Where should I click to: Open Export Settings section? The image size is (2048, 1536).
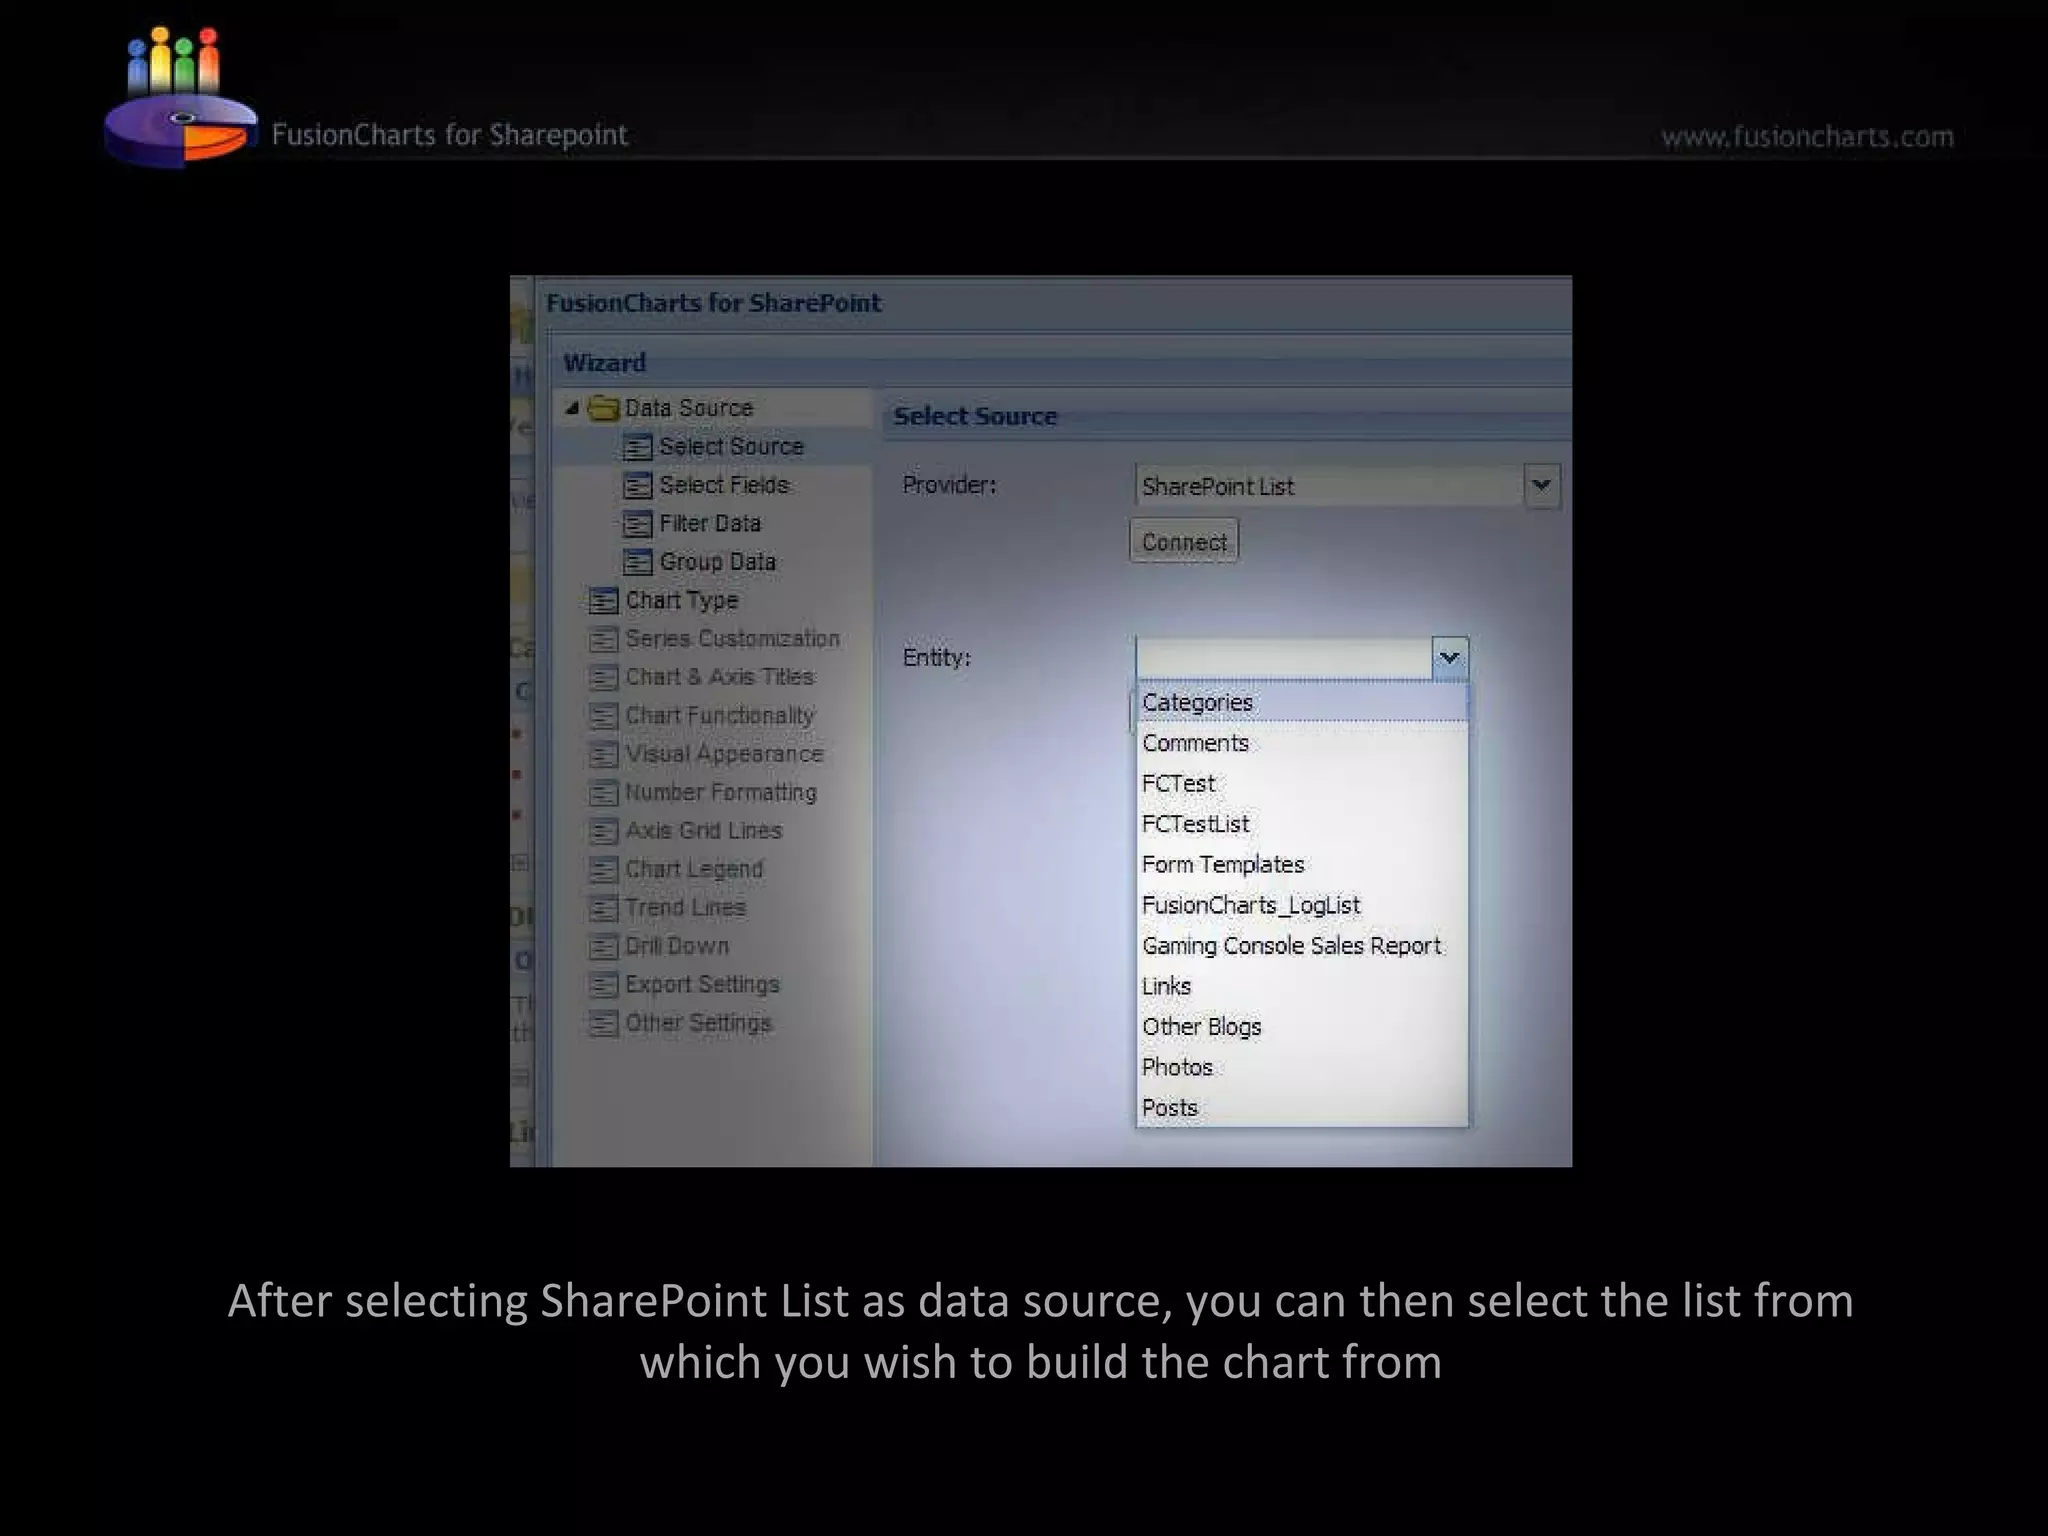[x=701, y=984]
